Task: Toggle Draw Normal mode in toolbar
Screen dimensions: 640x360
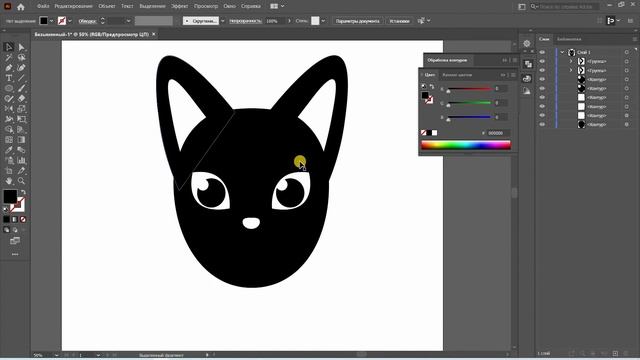Action: tap(6, 230)
